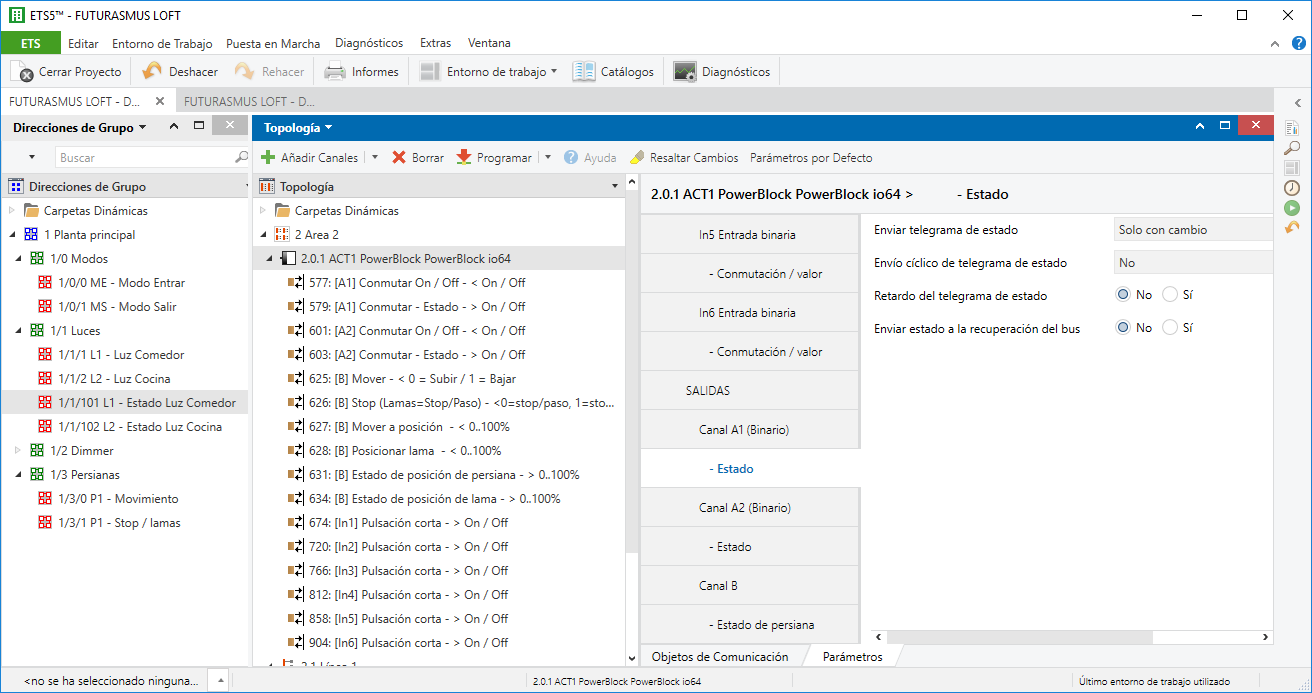Click Parámetros por Defecto button
Image resolution: width=1312 pixels, height=693 pixels.
click(811, 158)
